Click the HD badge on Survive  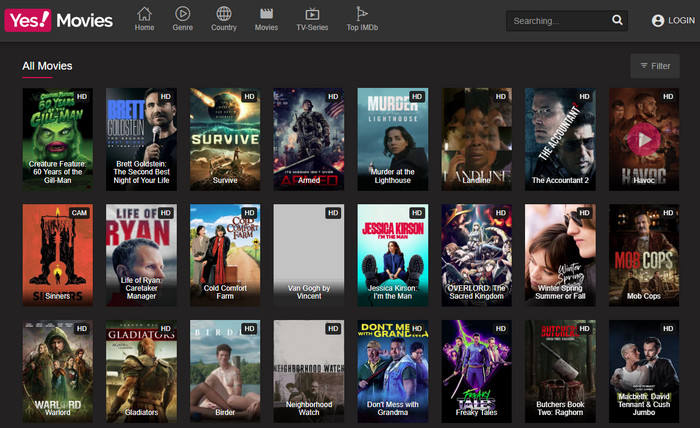[249, 97]
